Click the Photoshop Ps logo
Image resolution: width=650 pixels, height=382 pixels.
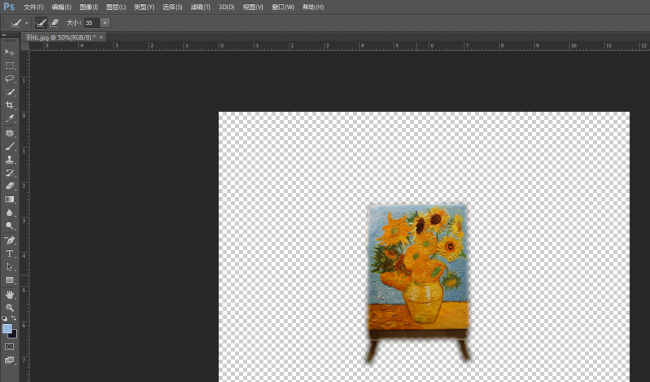click(x=9, y=7)
